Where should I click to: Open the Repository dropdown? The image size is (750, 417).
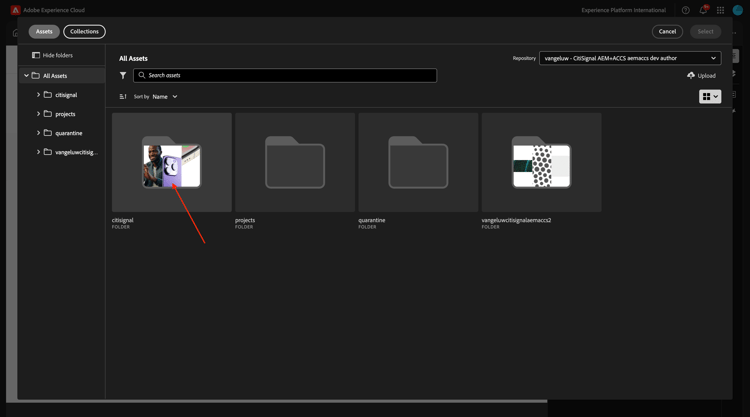tap(630, 58)
